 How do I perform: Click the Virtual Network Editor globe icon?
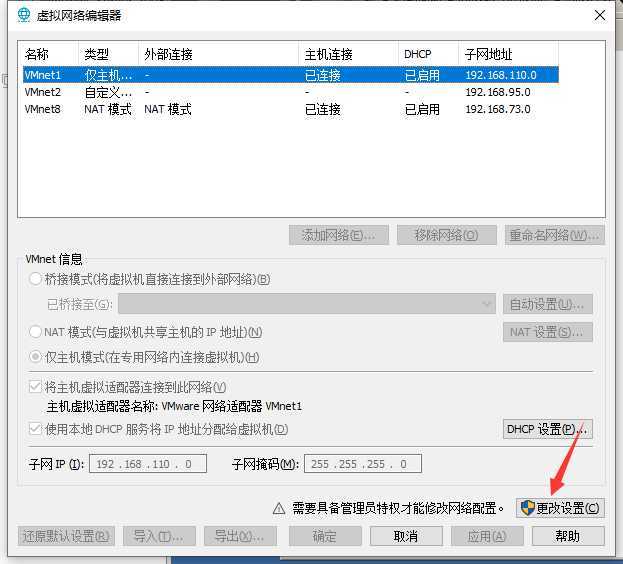(x=24, y=15)
